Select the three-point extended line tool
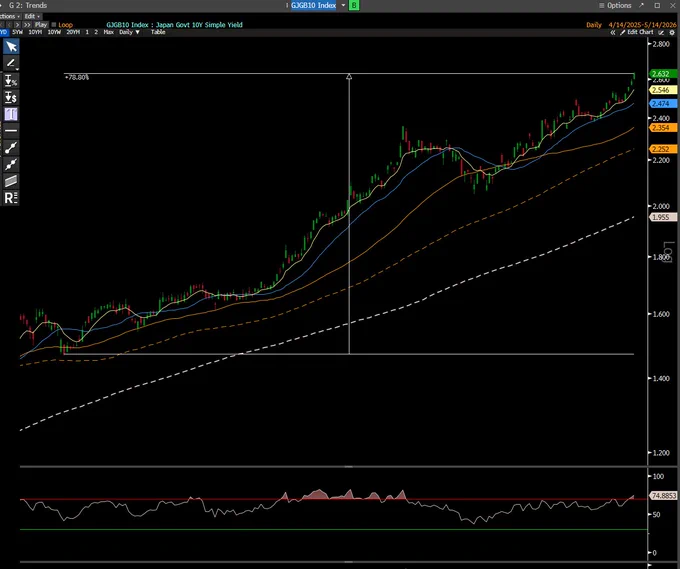Screen dimensions: 680x569 (11, 164)
